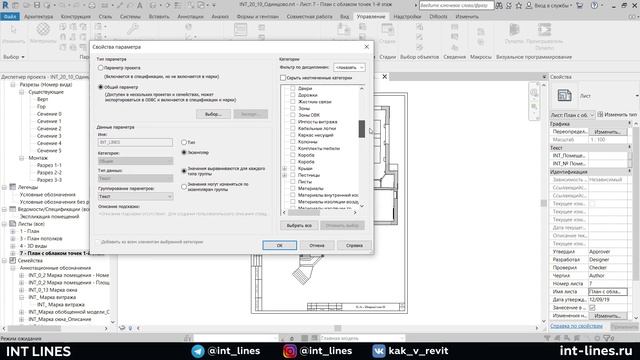Select 'Сечение 3' in project browser

[x=49, y=136]
